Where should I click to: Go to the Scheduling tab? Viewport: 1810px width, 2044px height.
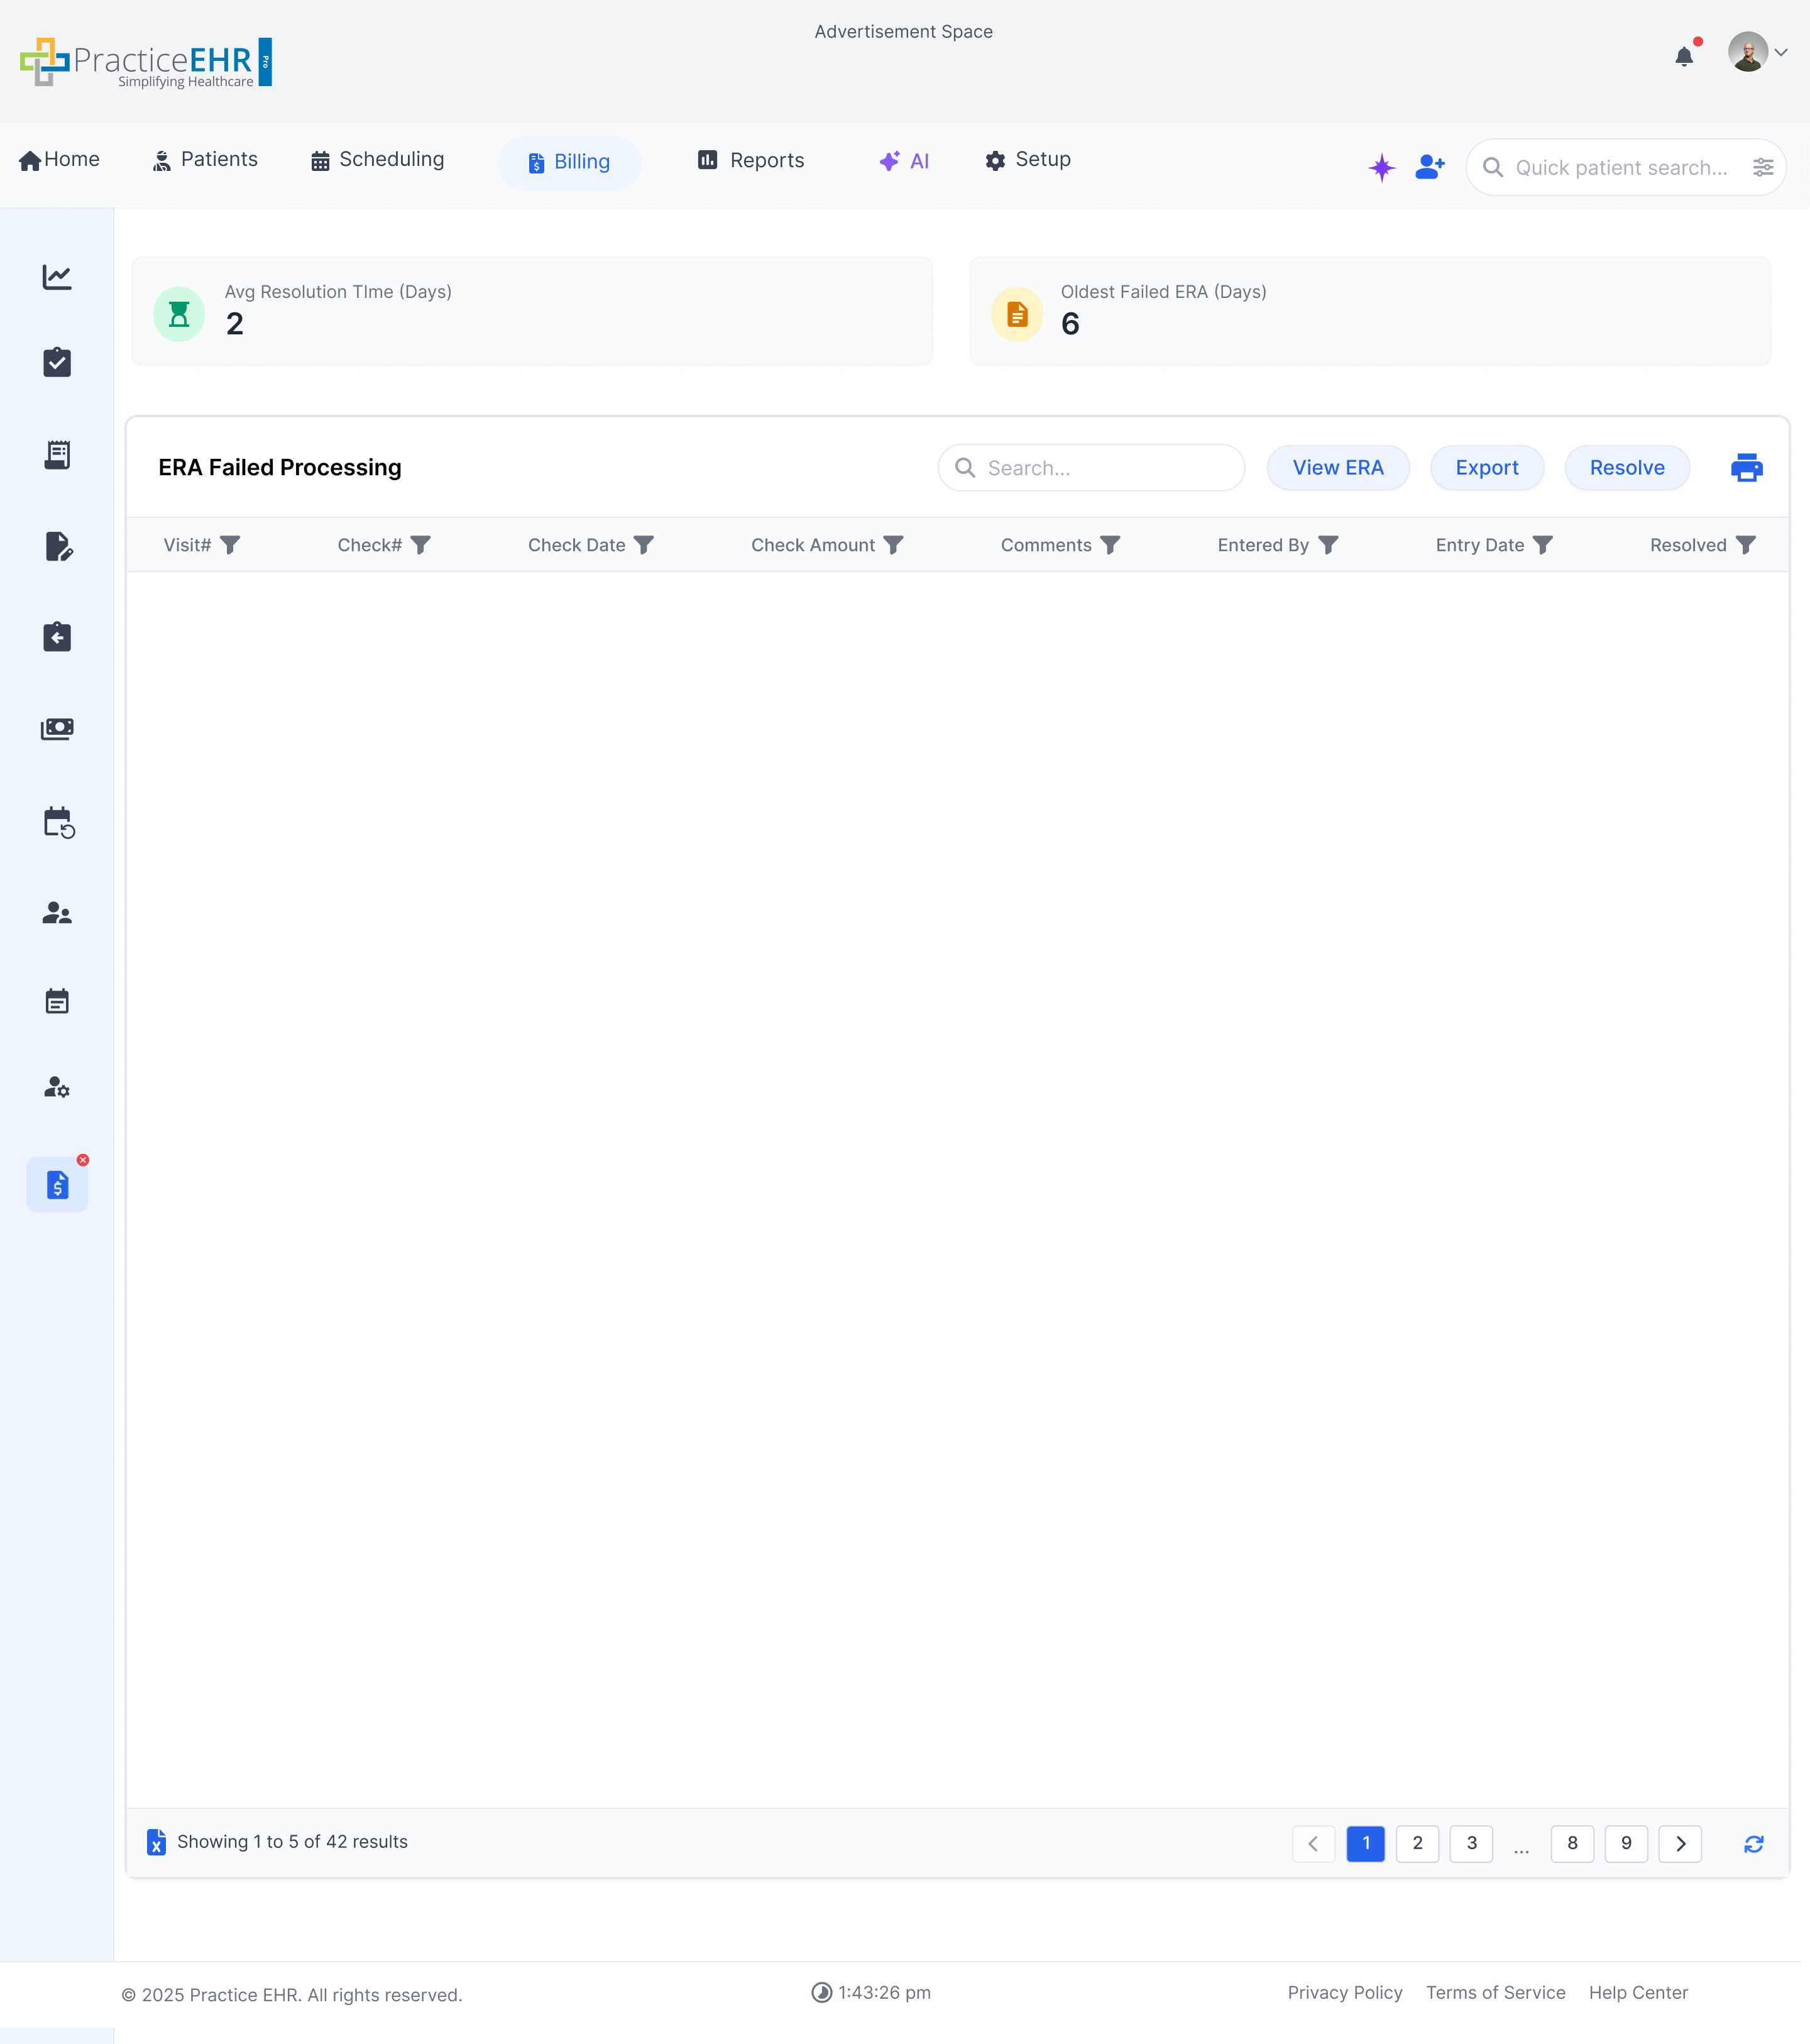point(377,160)
